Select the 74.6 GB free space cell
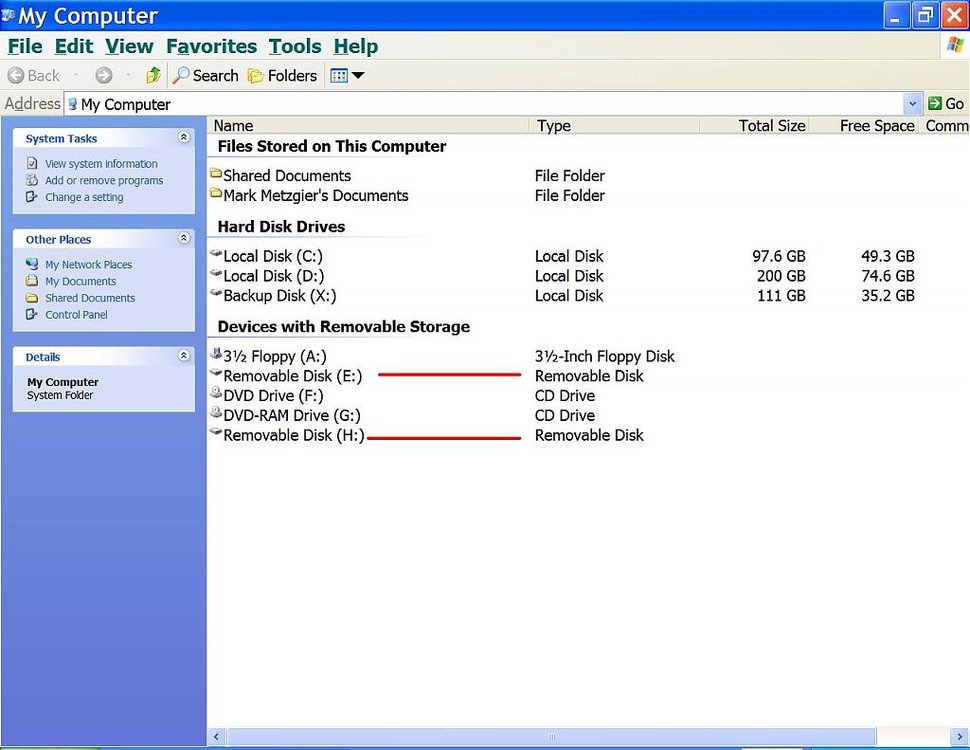This screenshot has width=970, height=750. coord(888,276)
